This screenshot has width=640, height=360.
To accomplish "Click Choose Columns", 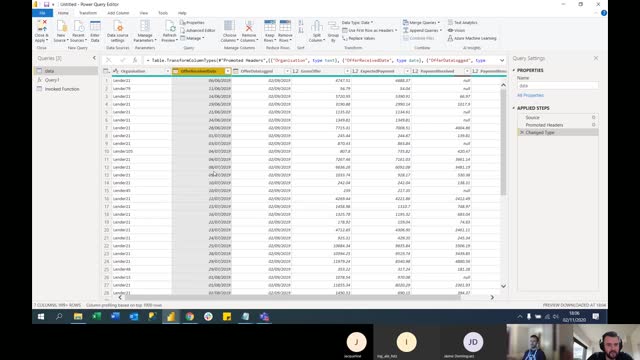I will (x=229, y=31).
